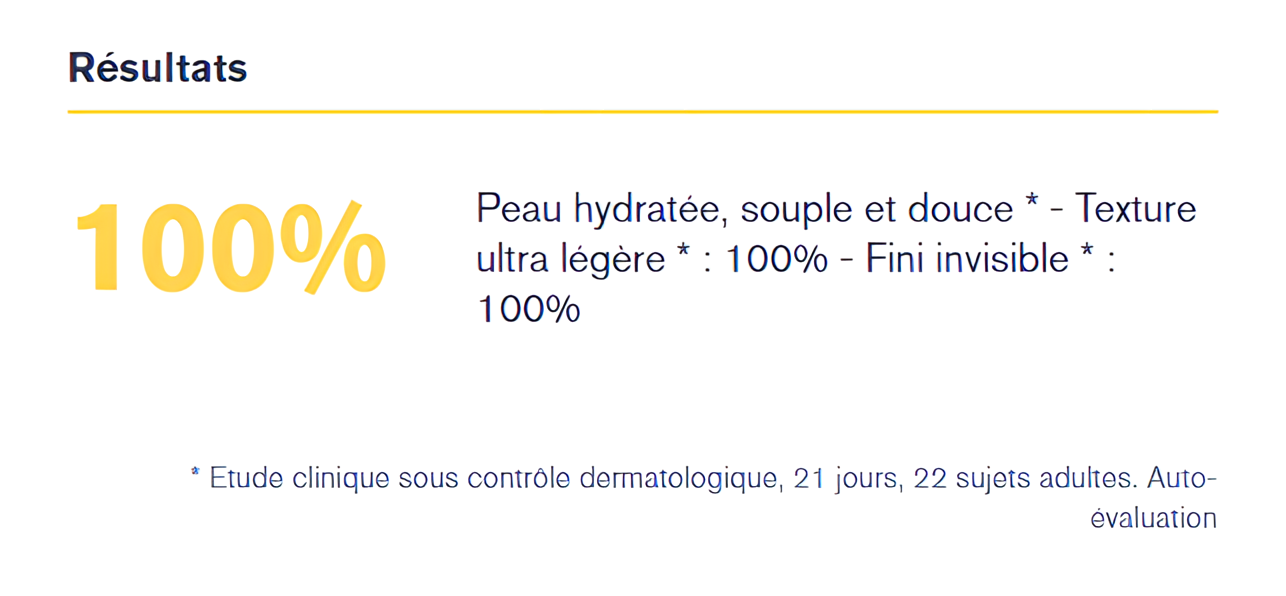Click the 100% on the third description line
1286x596 pixels.
(528, 309)
